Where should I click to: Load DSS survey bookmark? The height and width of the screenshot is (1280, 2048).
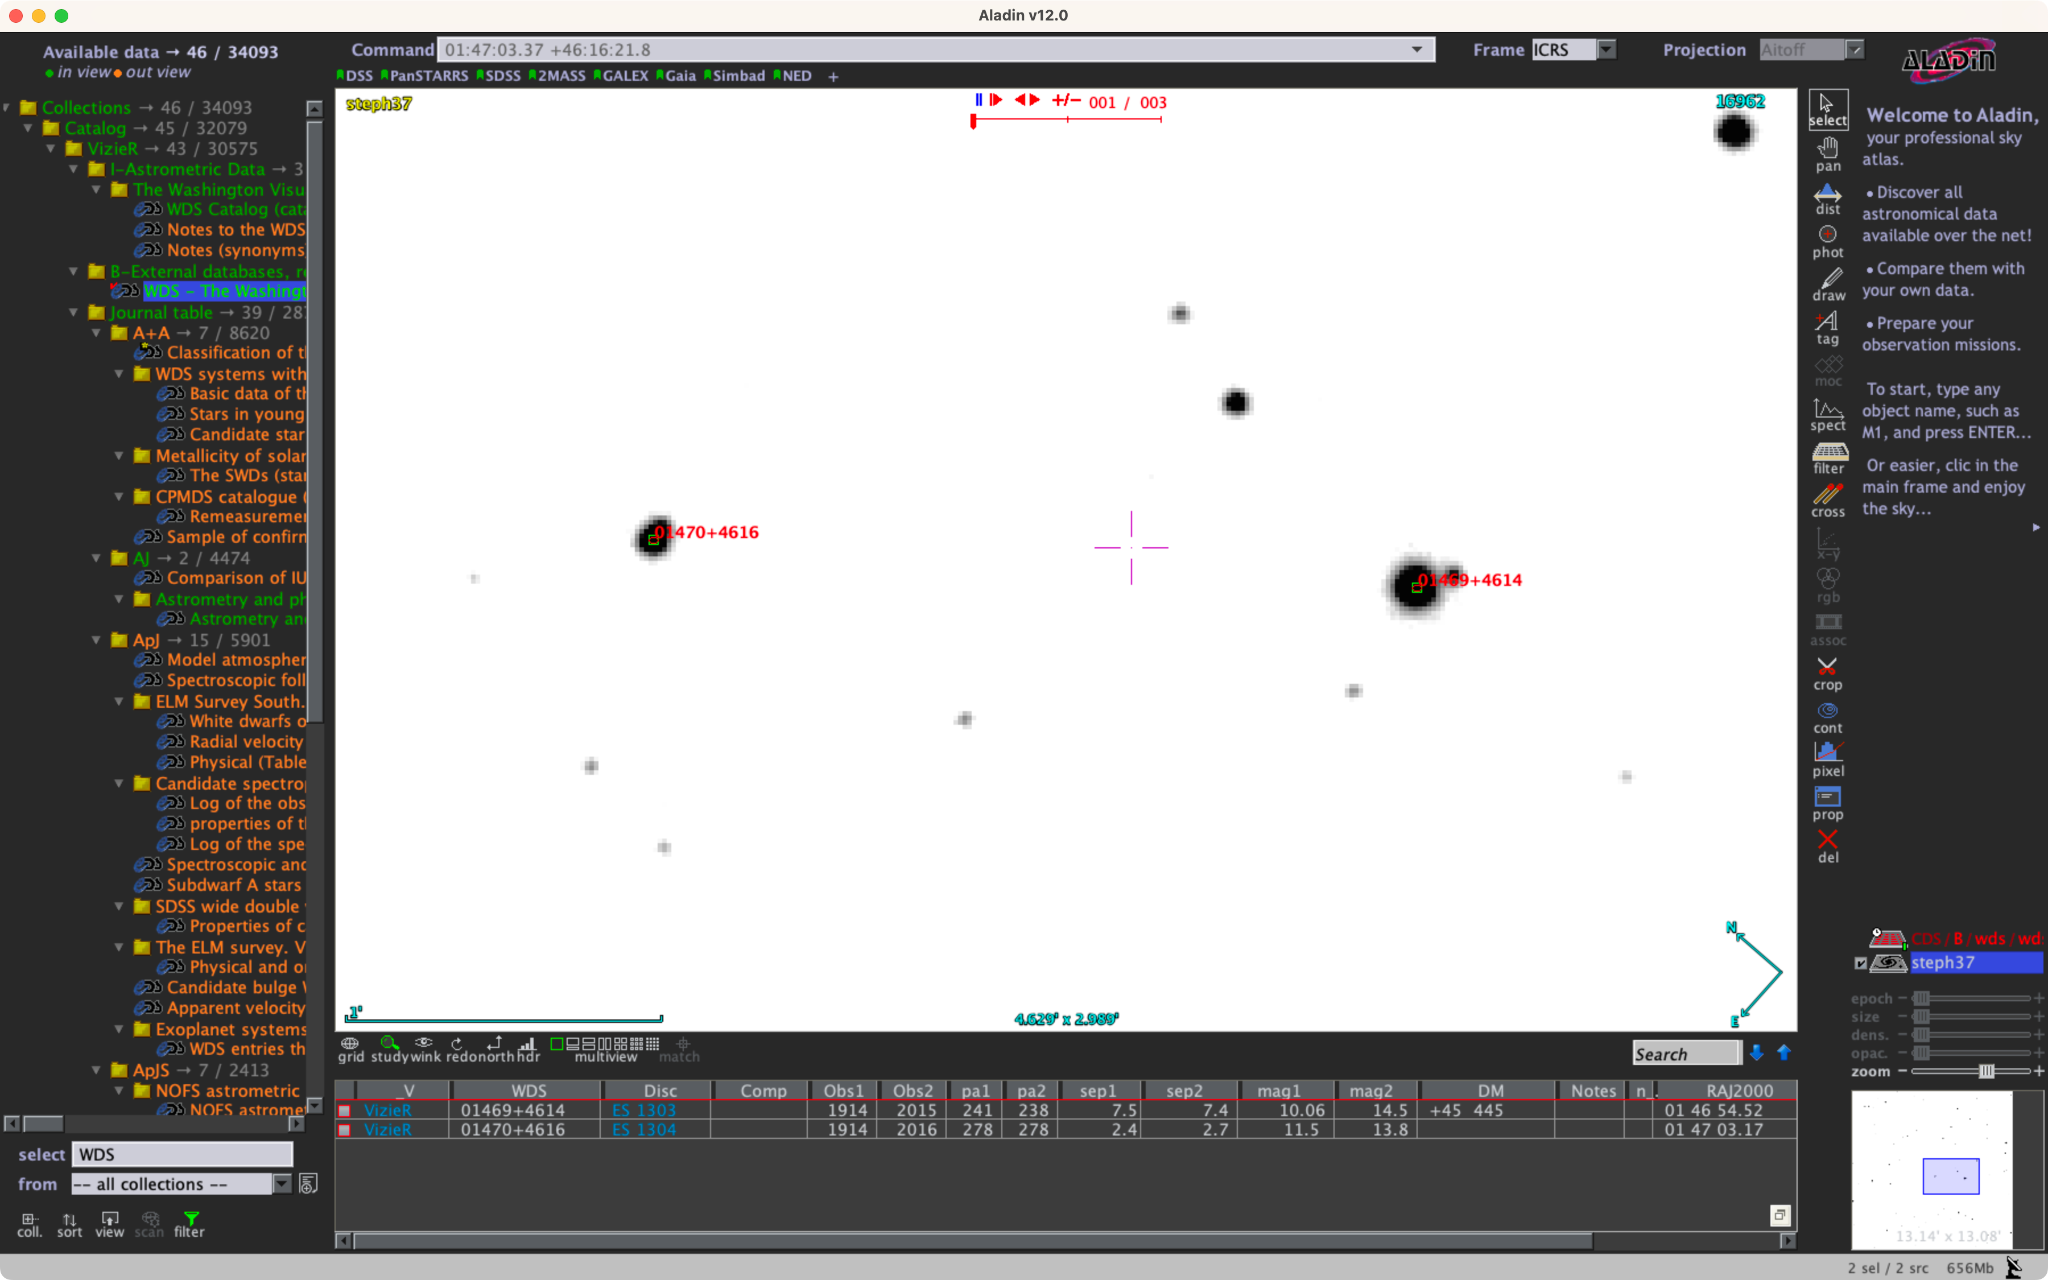pyautogui.click(x=355, y=76)
